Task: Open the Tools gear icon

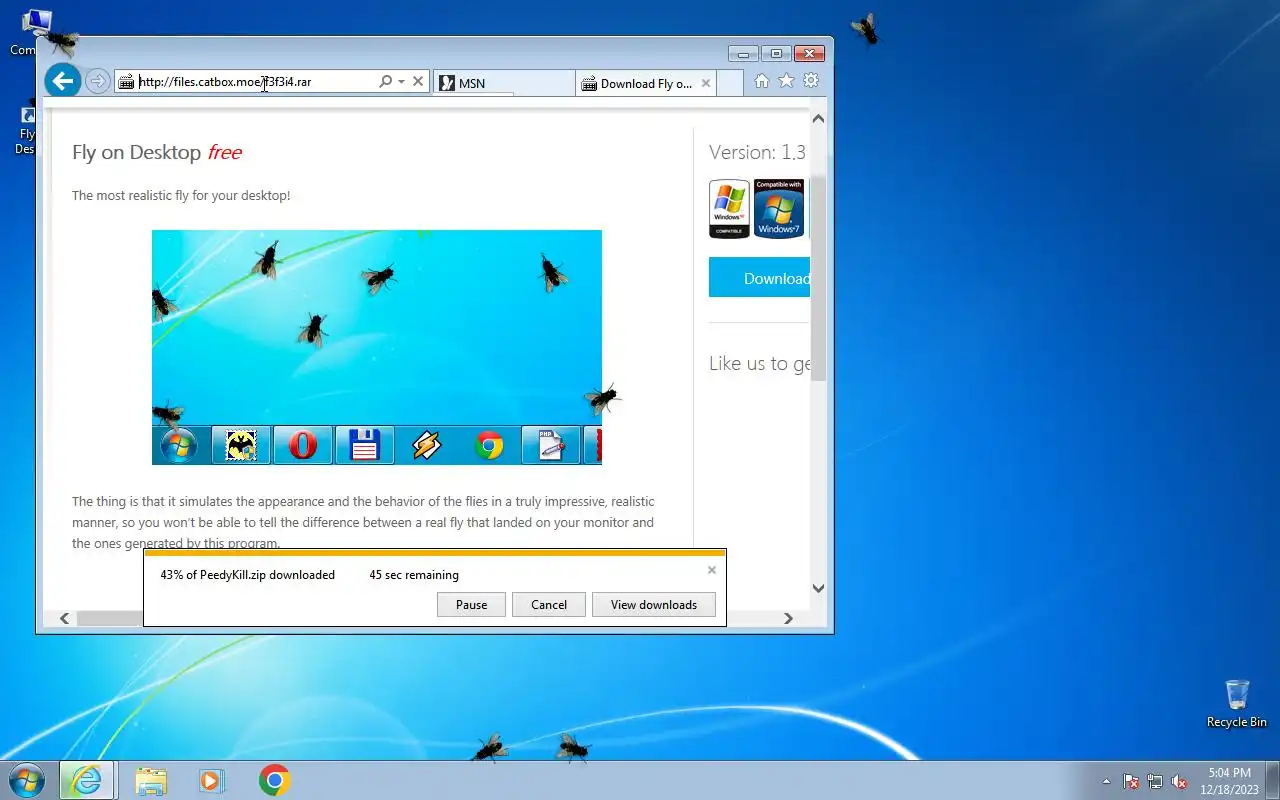Action: tap(811, 81)
